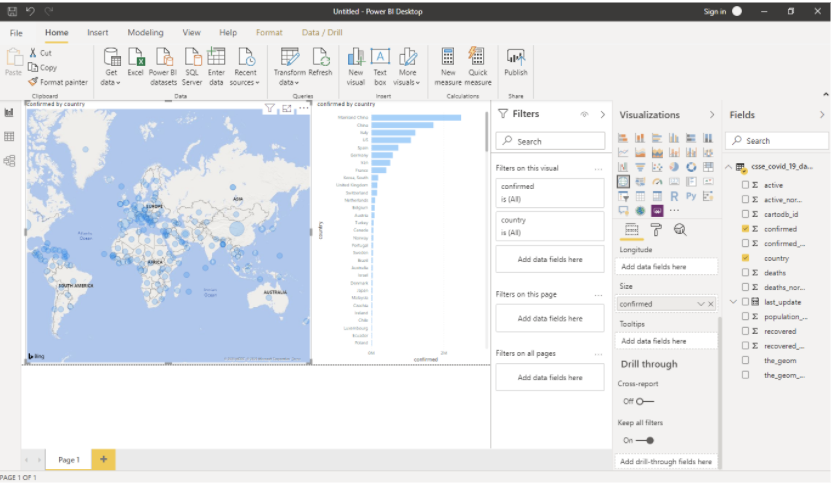This screenshot has height=488, width=834.
Task: Remove confirmed from the Size well
Action: click(711, 304)
